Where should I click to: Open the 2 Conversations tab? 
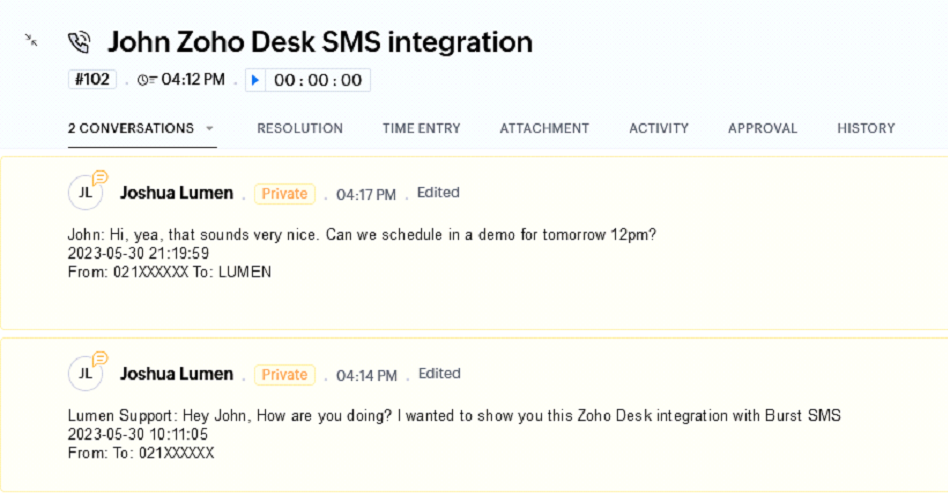(131, 128)
